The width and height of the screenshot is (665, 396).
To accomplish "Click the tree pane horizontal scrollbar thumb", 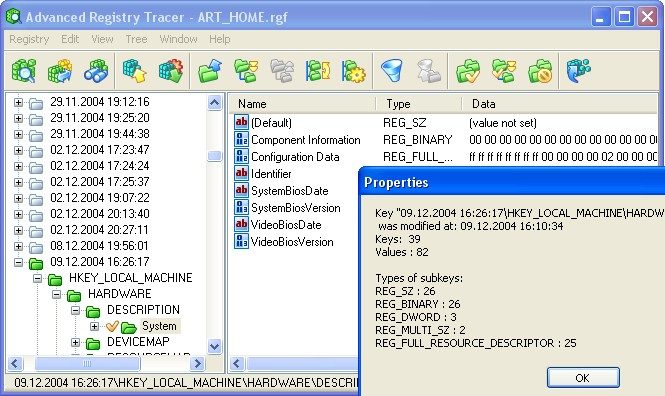I will [87, 363].
